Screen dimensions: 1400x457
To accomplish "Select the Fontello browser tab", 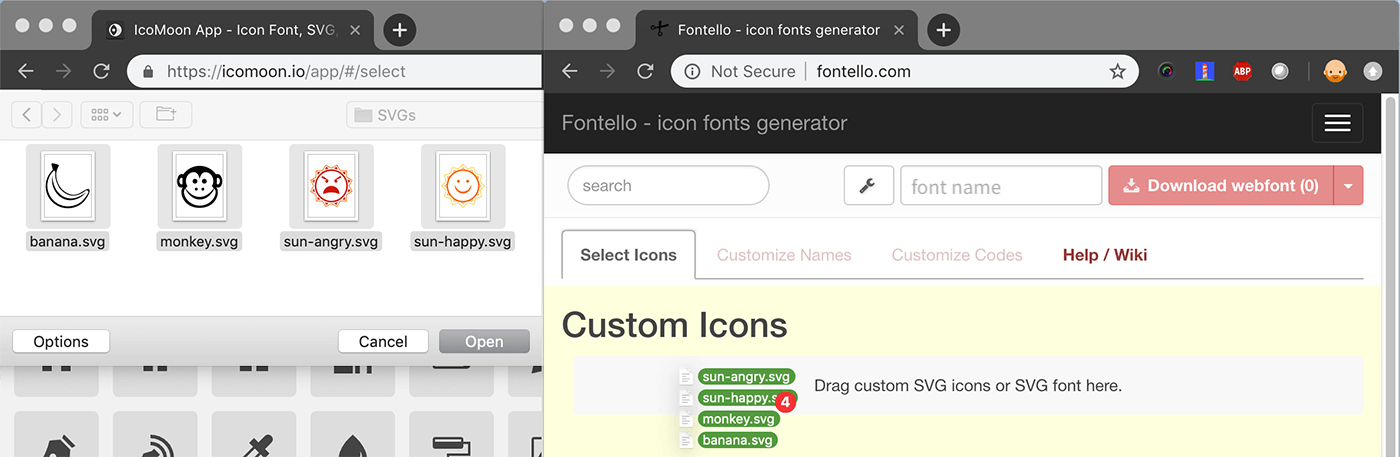I will pos(777,30).
